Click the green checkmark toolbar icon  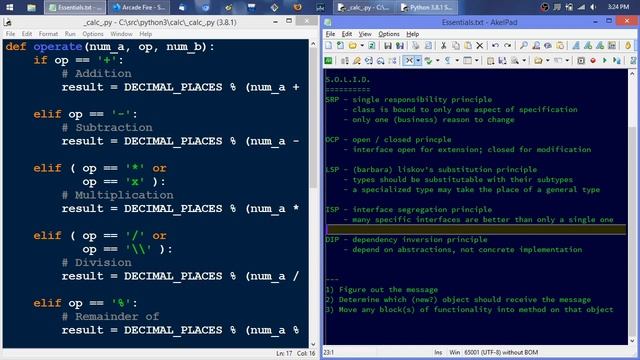click(x=428, y=60)
